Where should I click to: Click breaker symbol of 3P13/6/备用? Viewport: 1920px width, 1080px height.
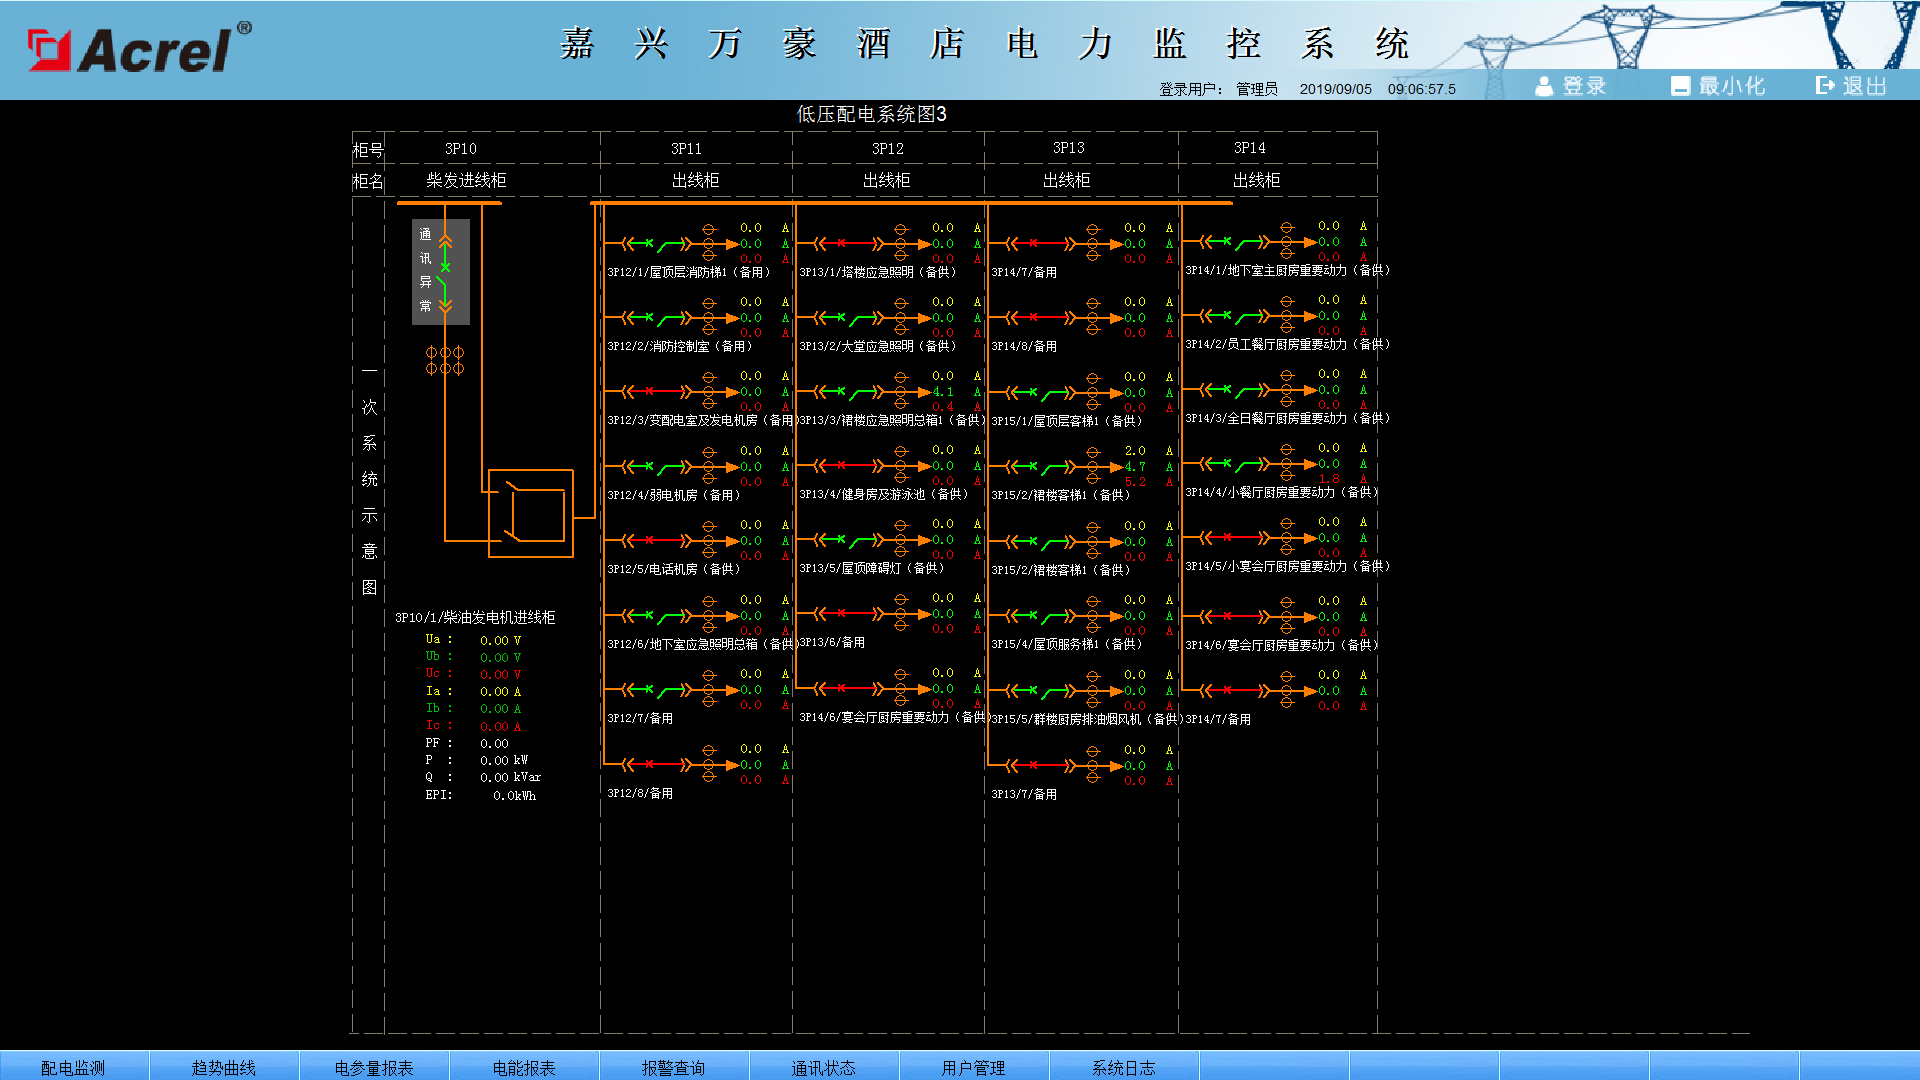pyautogui.click(x=848, y=613)
